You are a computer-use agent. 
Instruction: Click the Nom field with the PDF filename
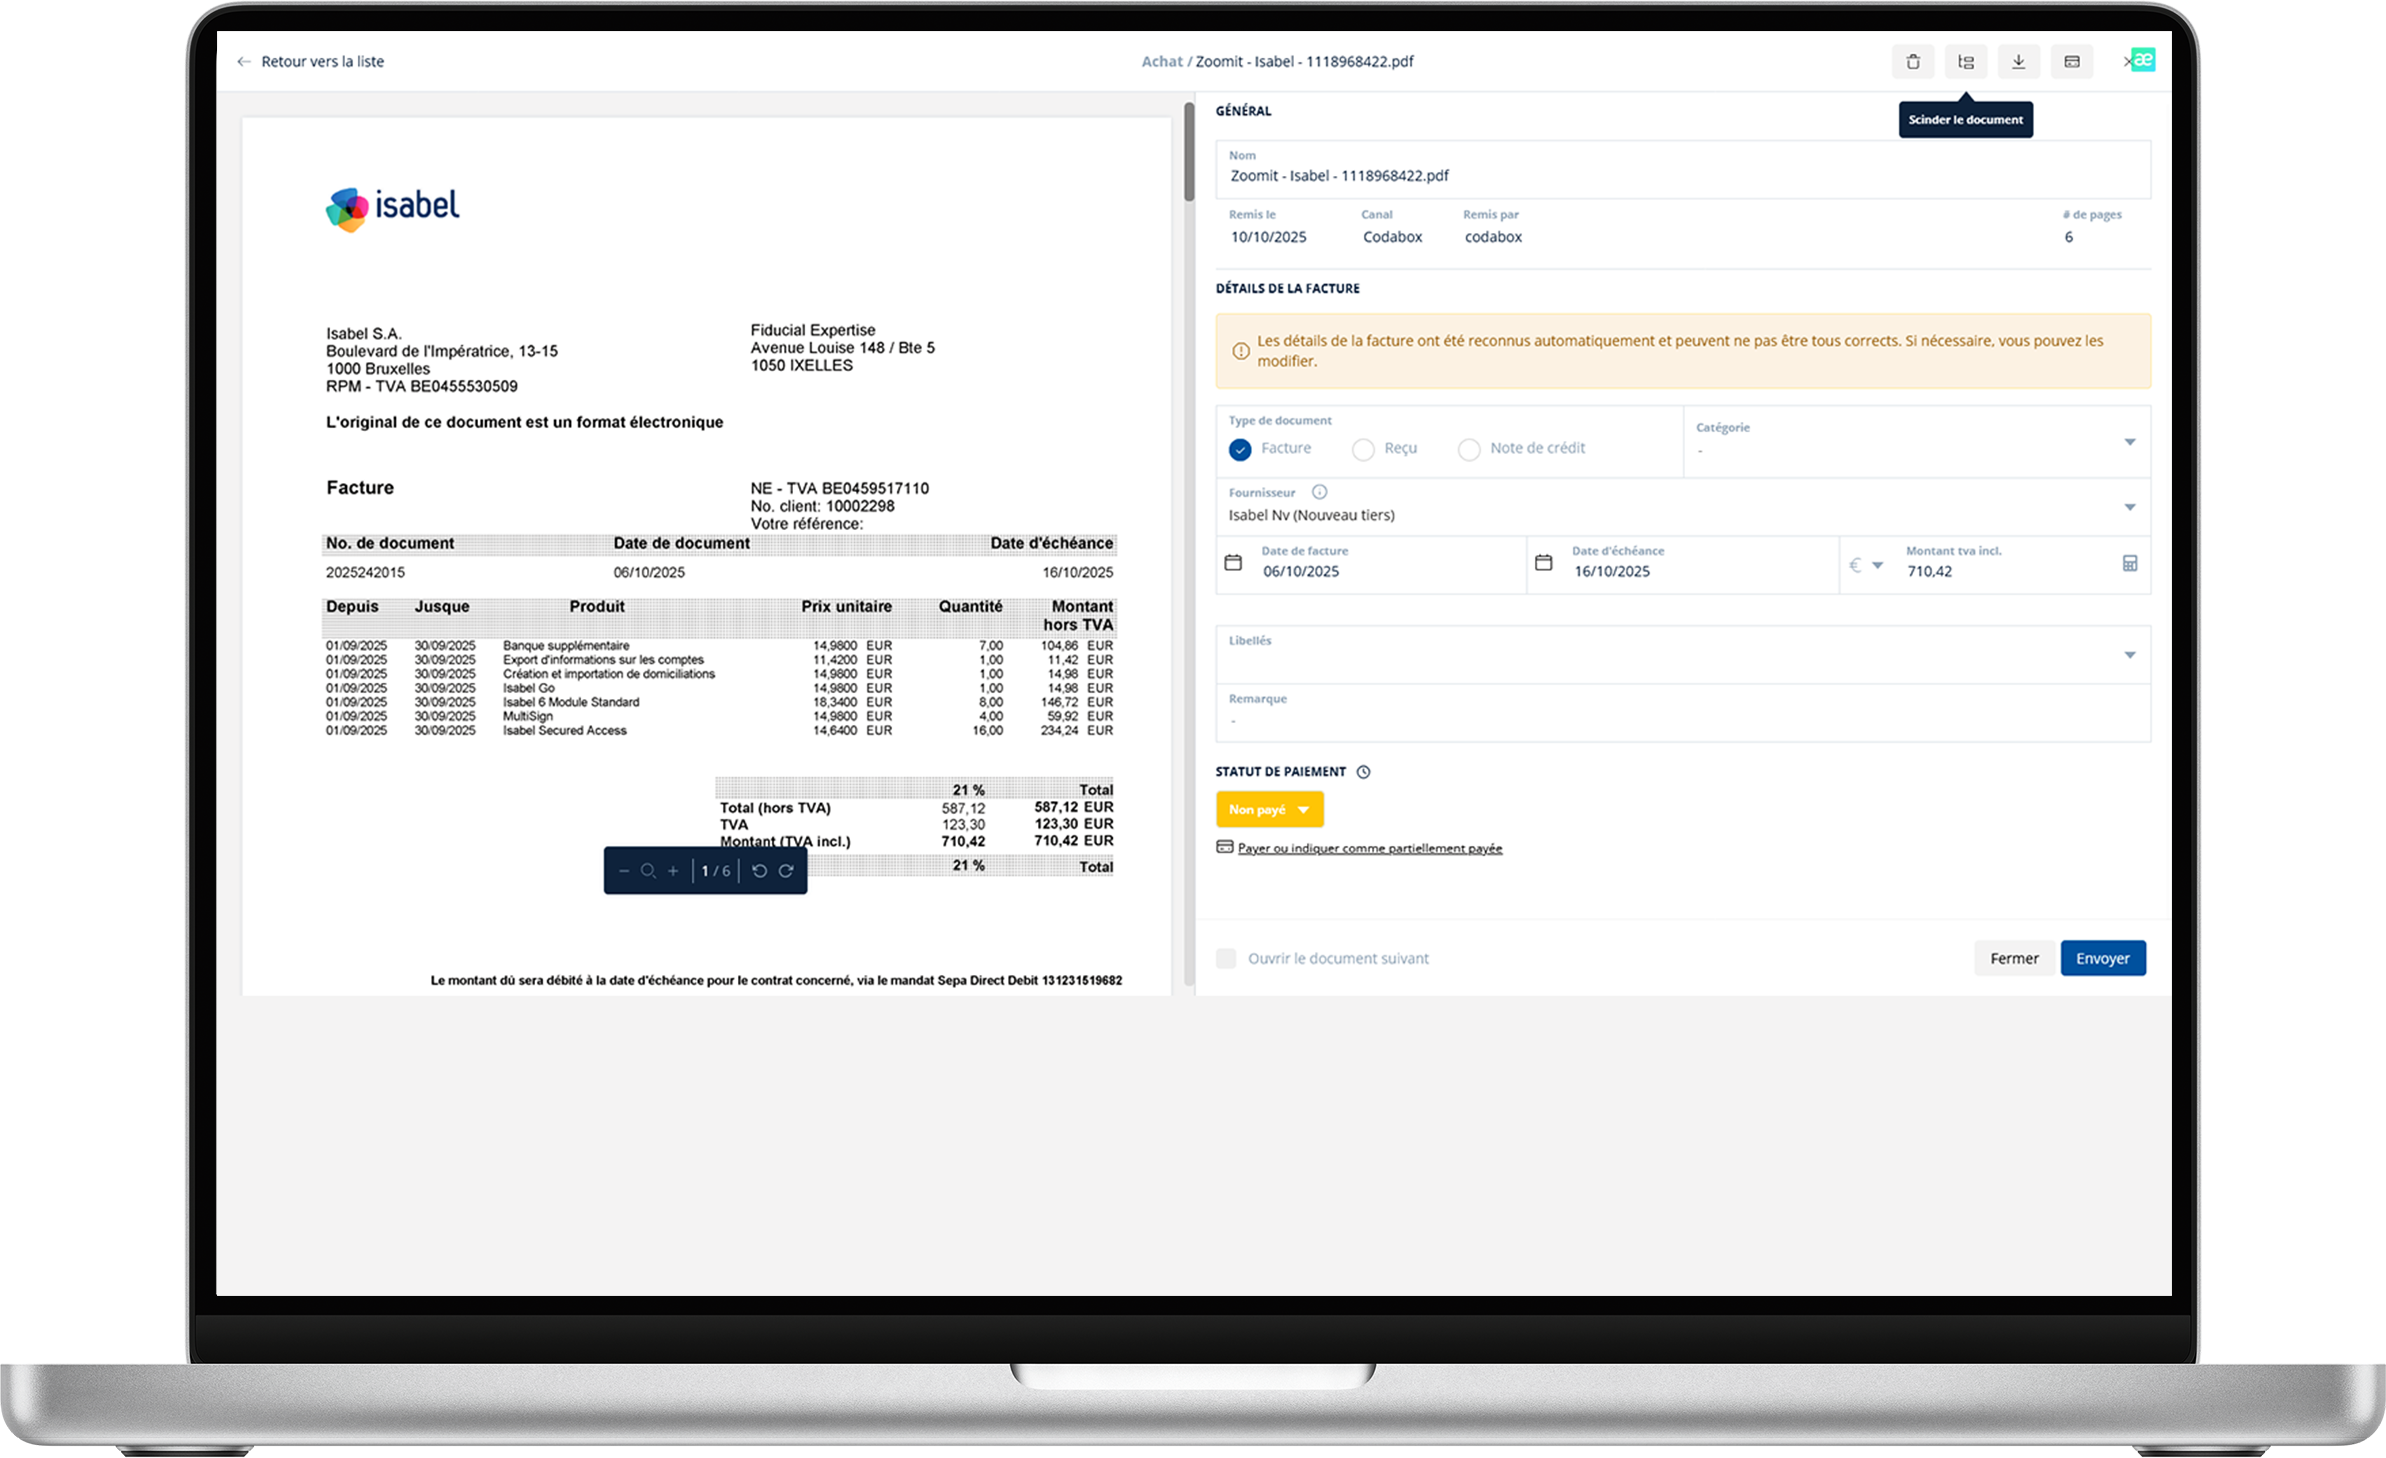[1683, 169]
